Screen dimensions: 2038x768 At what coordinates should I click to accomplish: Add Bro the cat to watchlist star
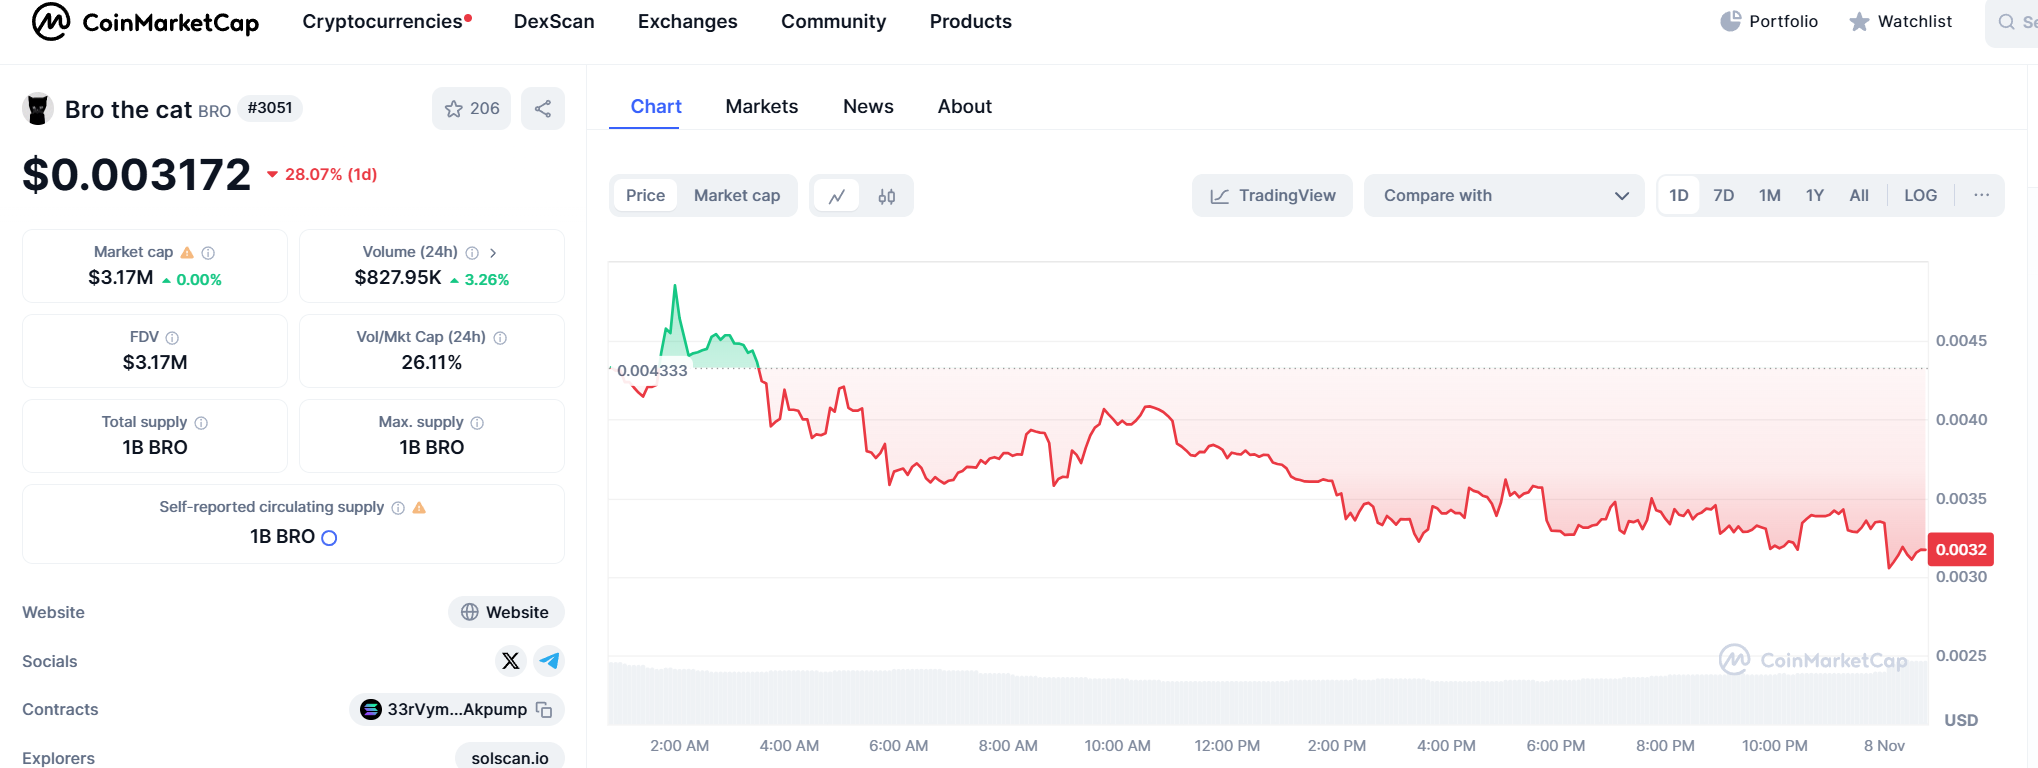(x=471, y=109)
